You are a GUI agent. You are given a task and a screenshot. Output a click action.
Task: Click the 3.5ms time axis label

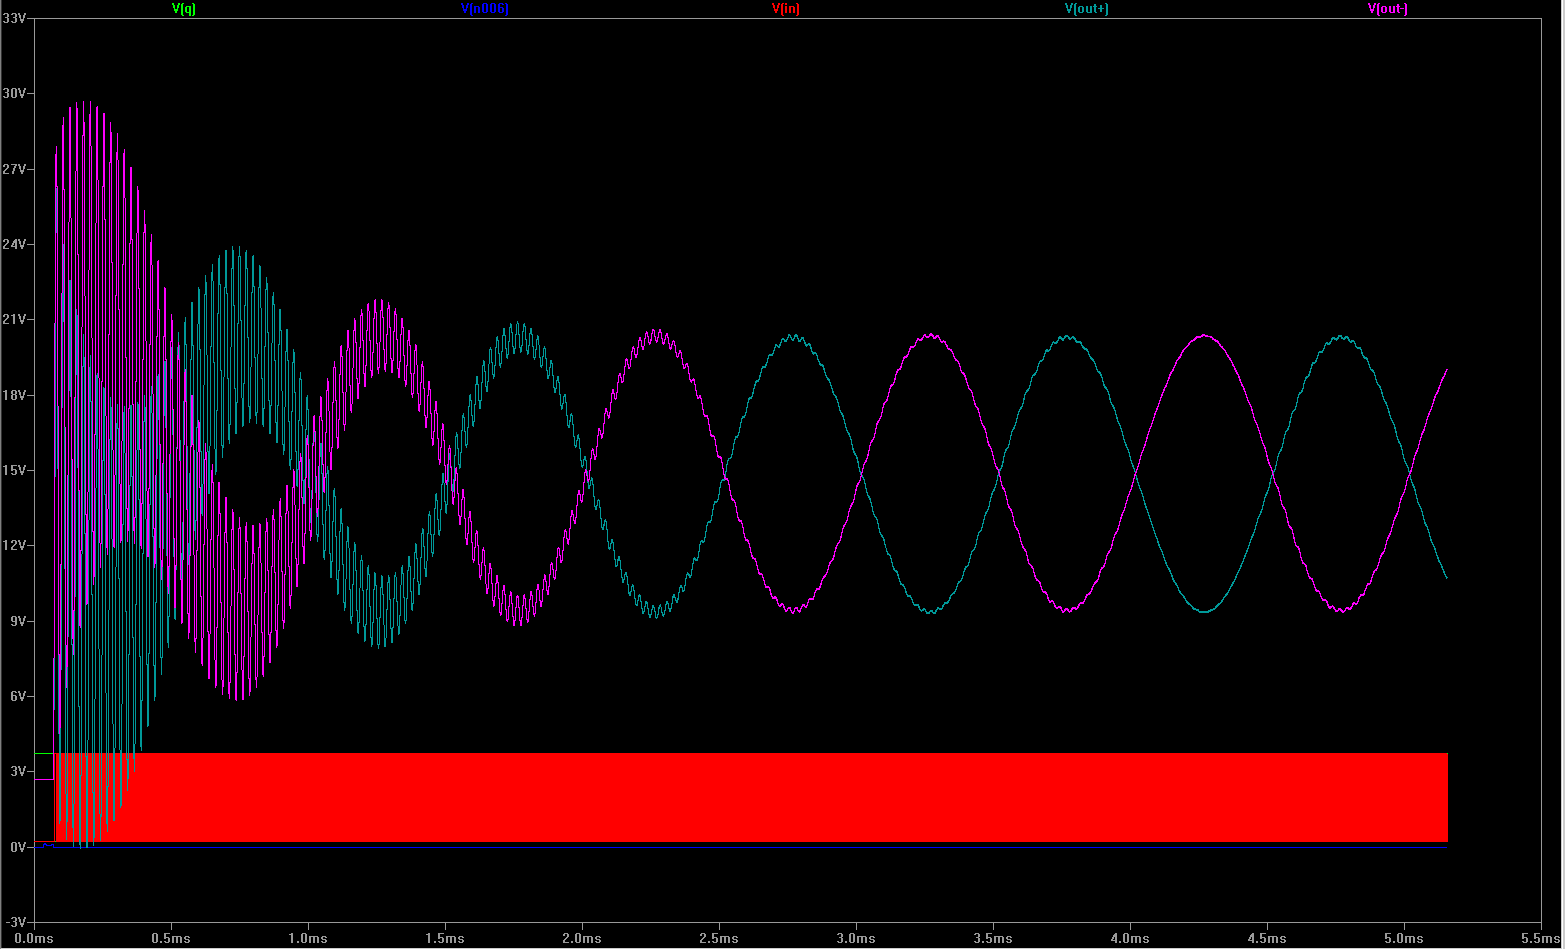click(x=993, y=939)
